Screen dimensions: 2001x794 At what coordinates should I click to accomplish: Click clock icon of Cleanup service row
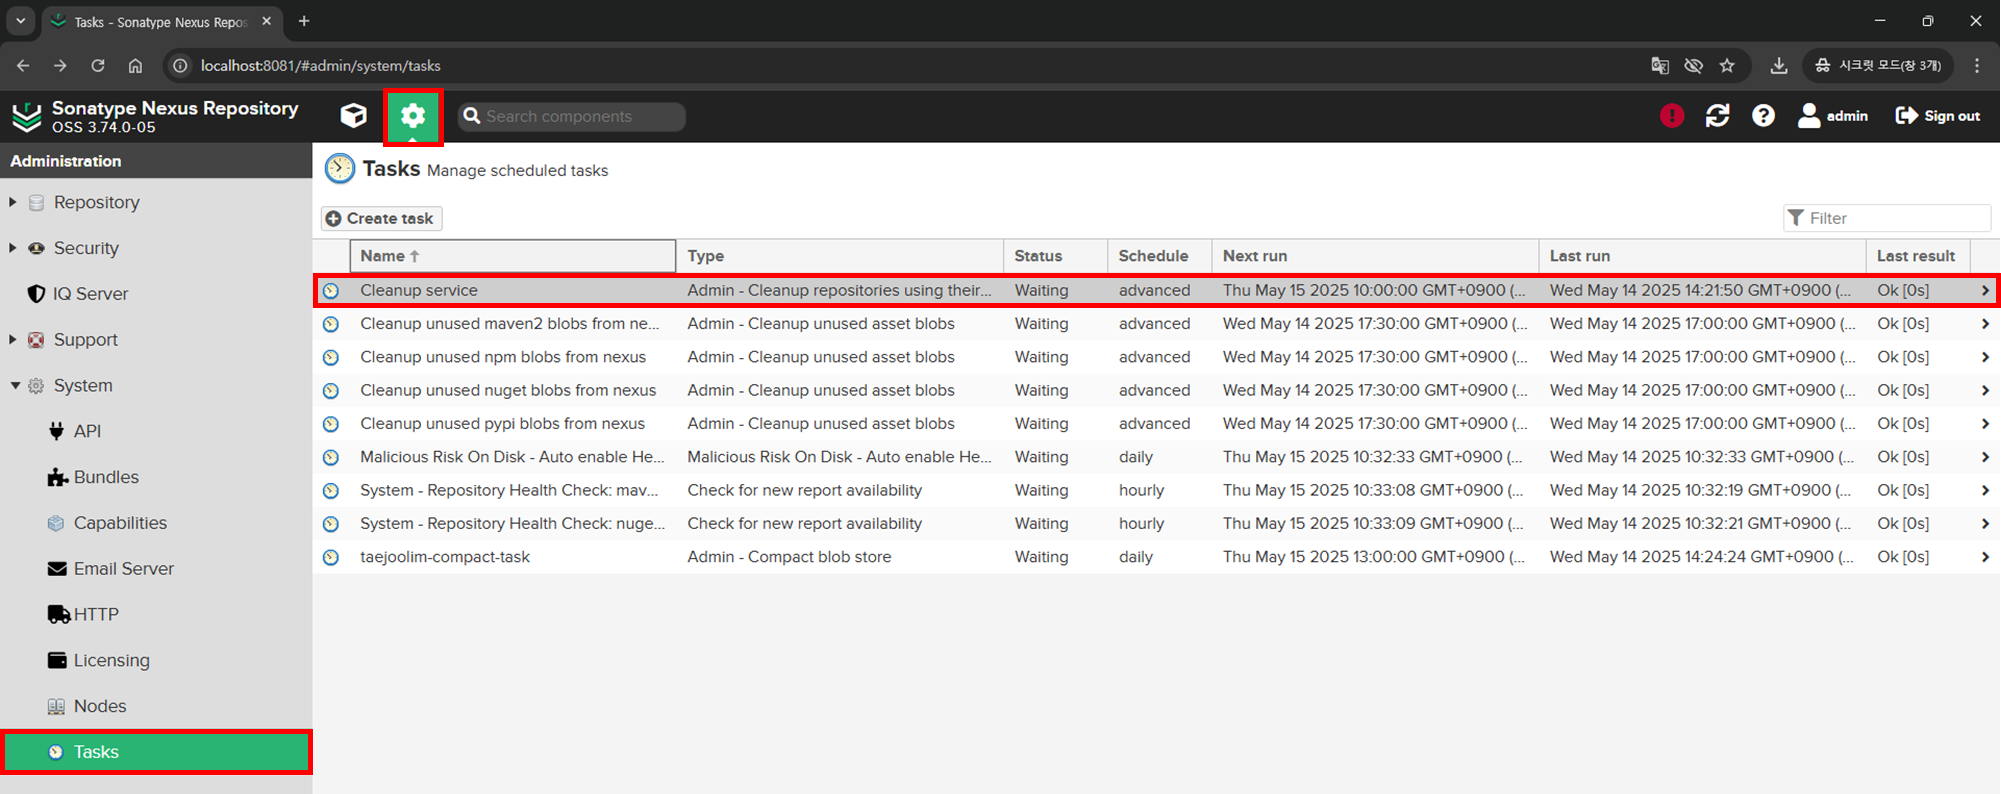coord(331,291)
